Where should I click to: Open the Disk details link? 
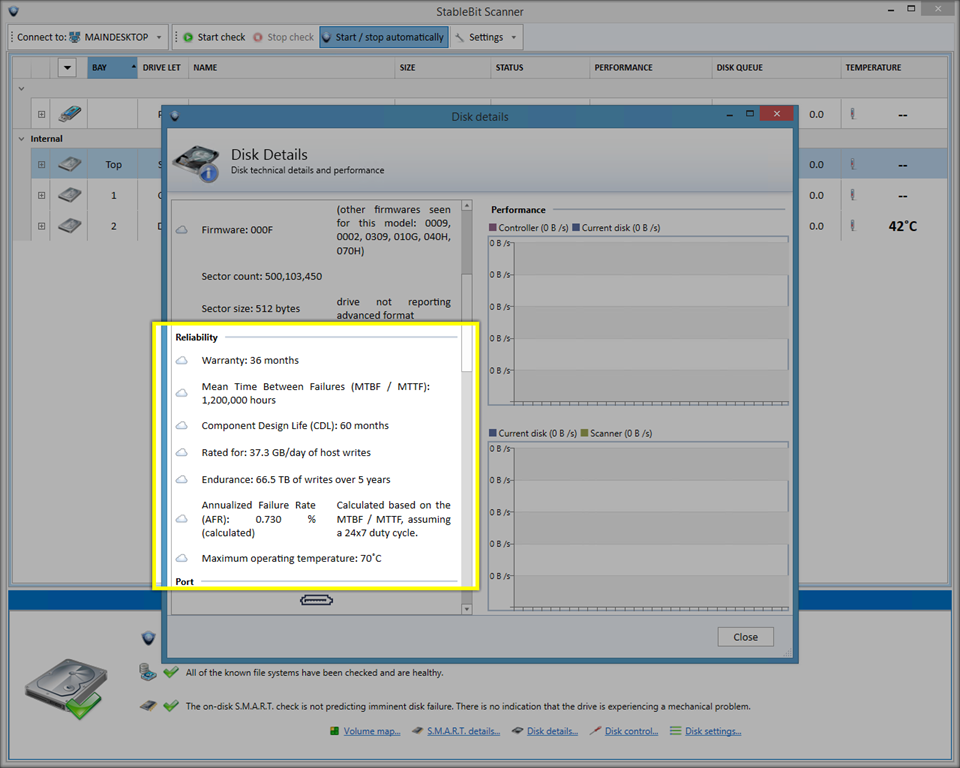552,731
